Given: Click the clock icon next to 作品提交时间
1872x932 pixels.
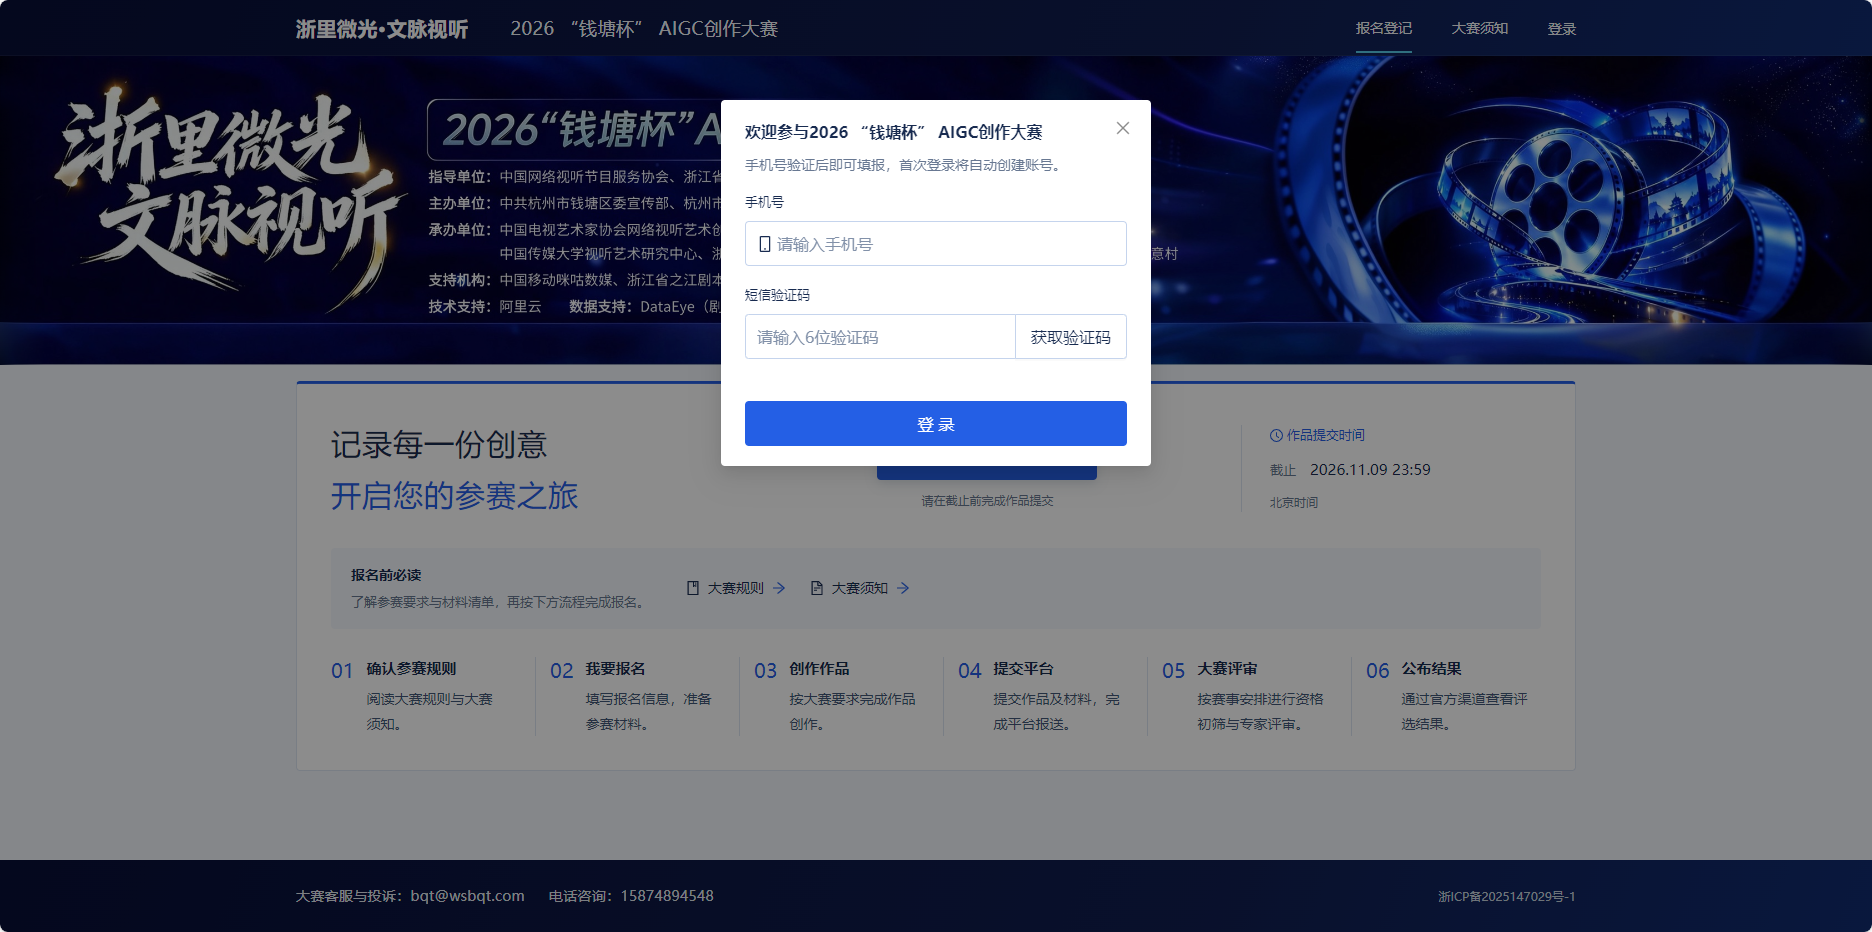Looking at the screenshot, I should [x=1276, y=435].
